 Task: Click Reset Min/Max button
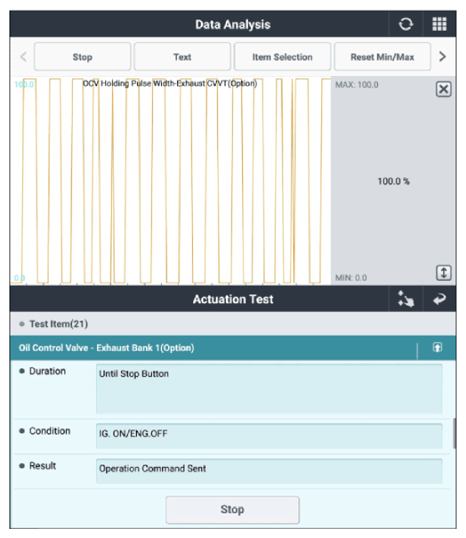pyautogui.click(x=382, y=57)
